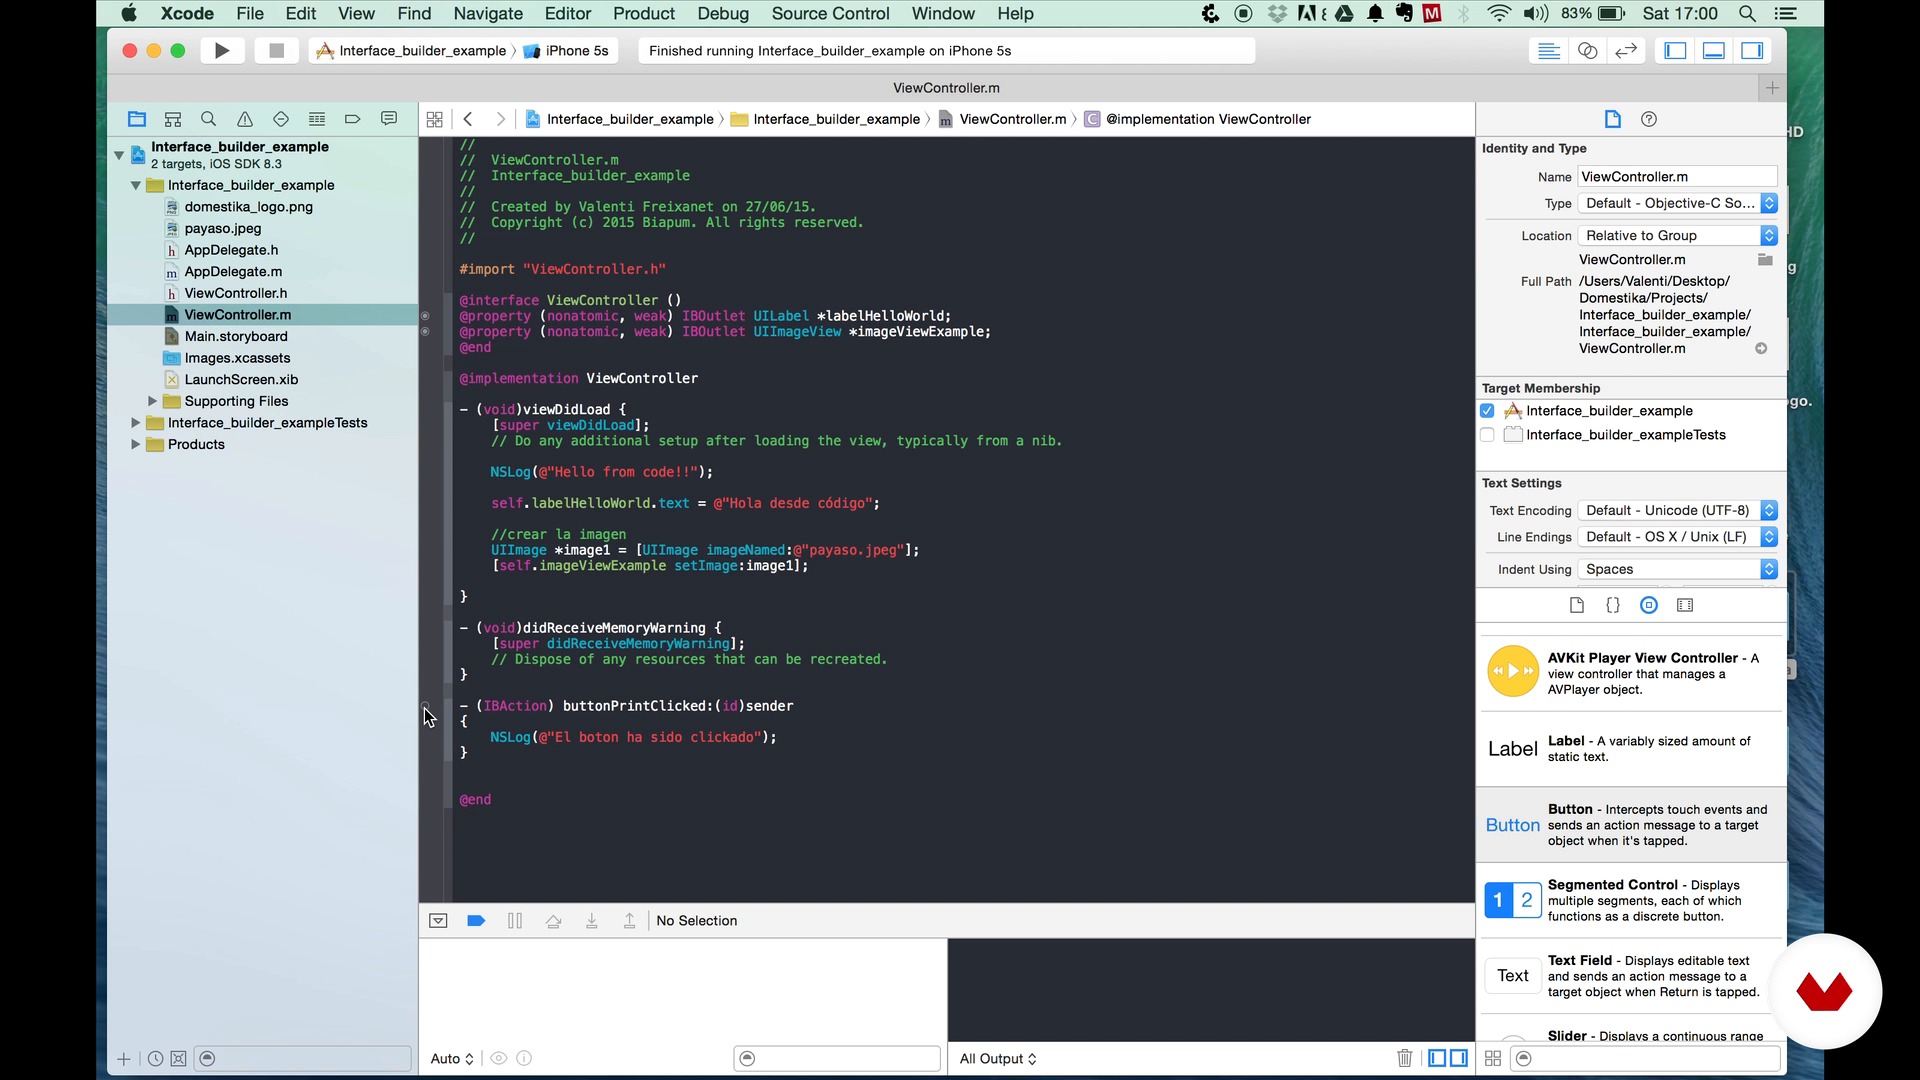Open the Line Endings dropdown
The image size is (1920, 1080).
(x=1678, y=537)
